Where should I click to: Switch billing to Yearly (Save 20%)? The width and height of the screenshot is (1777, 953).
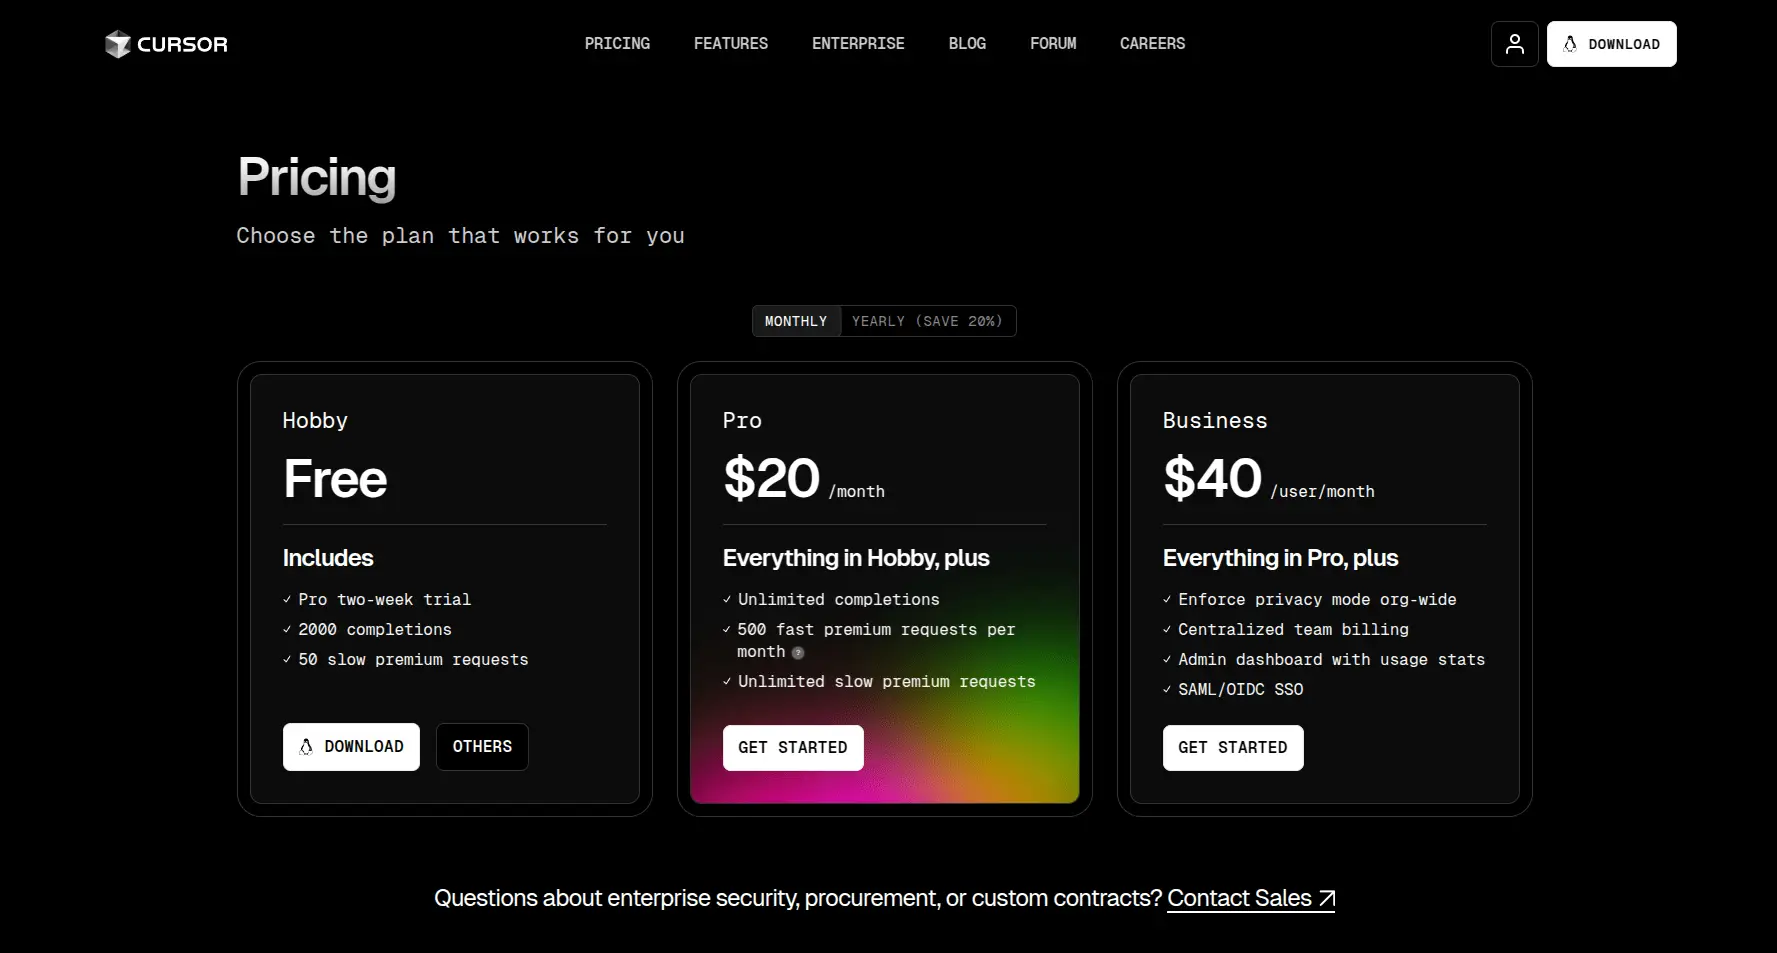(x=927, y=321)
